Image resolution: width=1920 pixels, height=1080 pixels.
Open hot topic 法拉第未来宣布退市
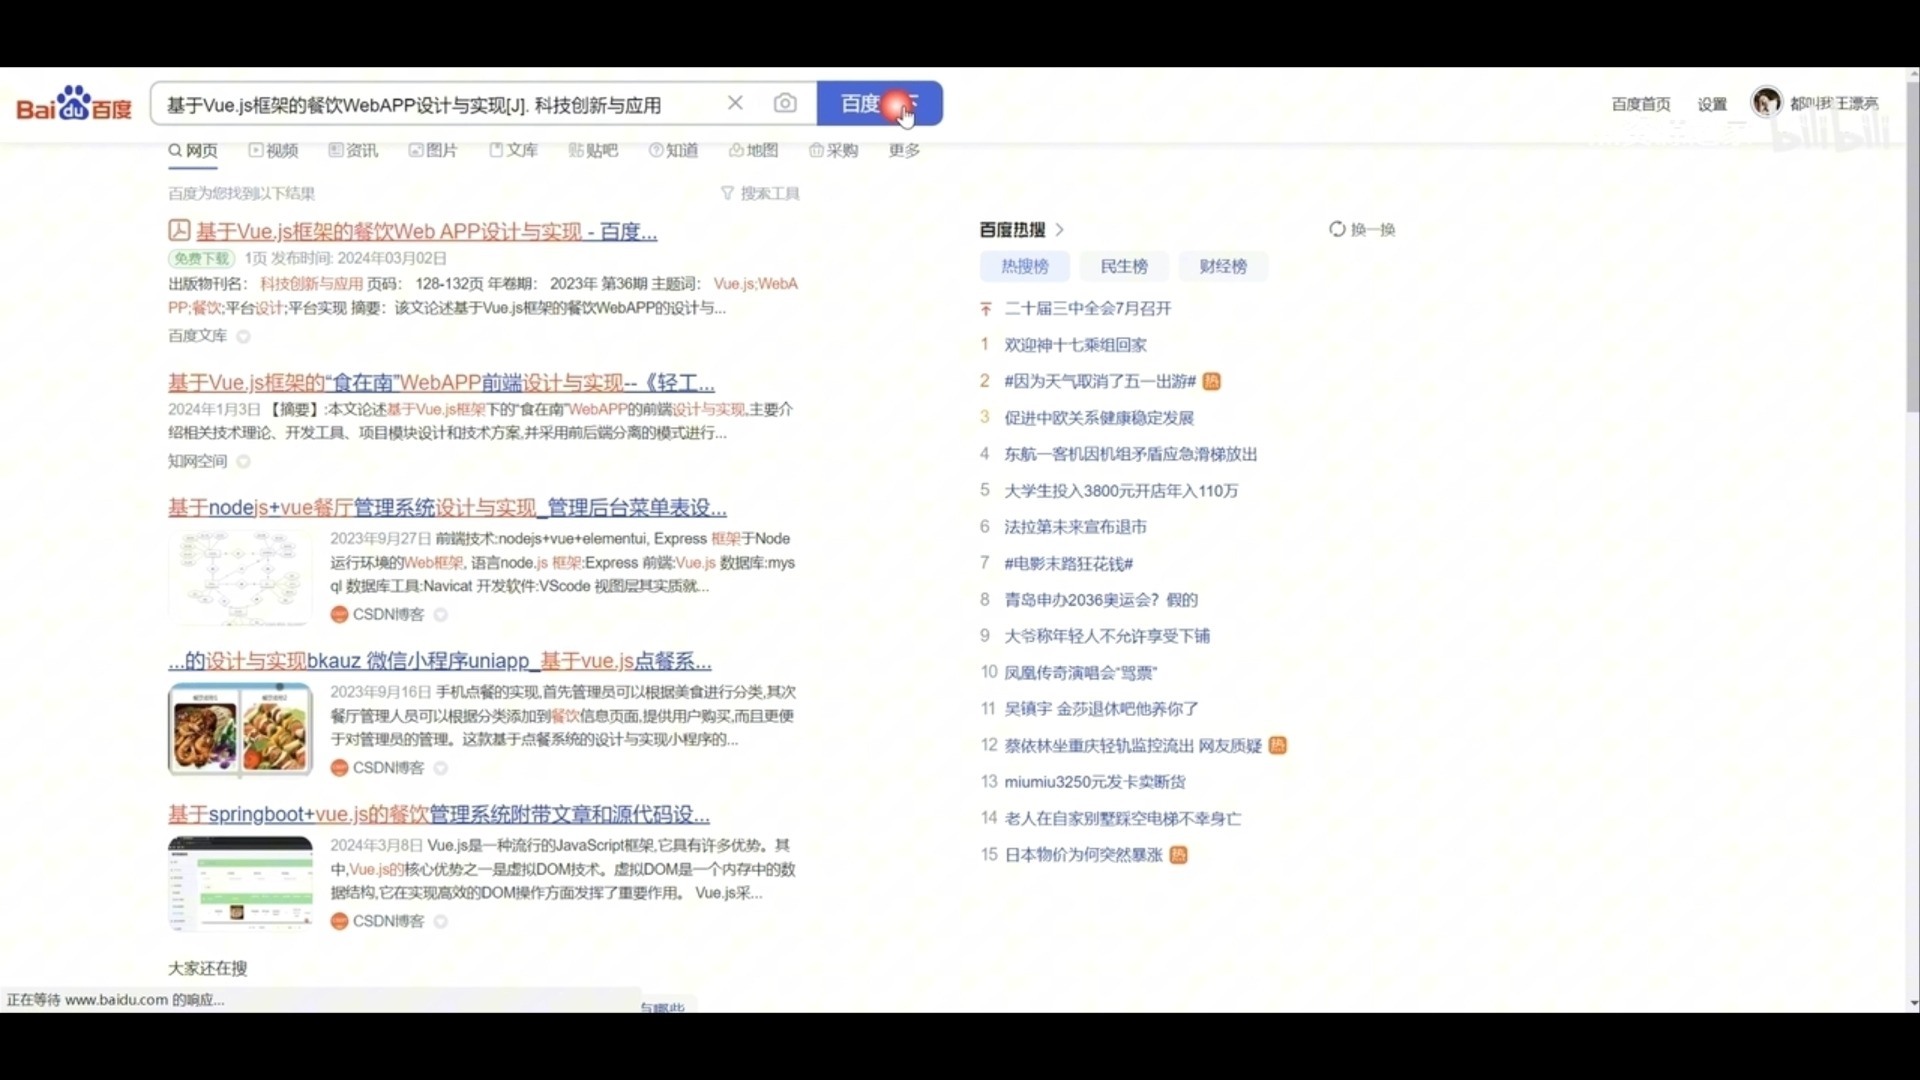click(x=1076, y=527)
